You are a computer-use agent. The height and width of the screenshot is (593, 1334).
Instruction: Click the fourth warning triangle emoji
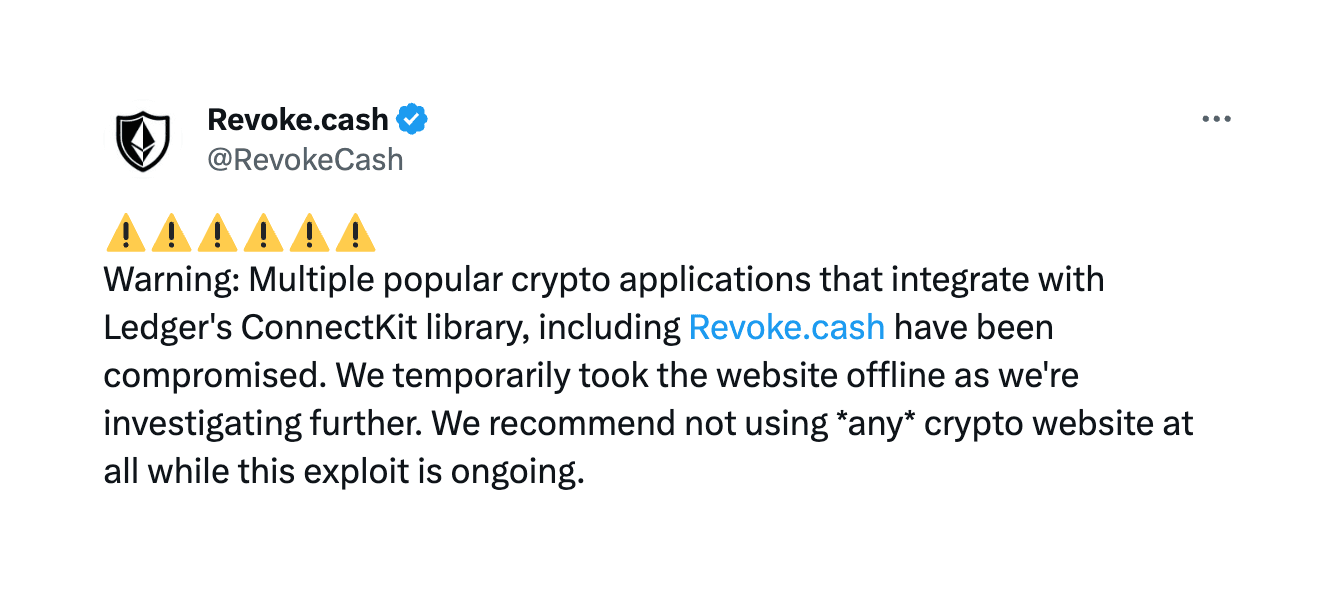point(263,234)
